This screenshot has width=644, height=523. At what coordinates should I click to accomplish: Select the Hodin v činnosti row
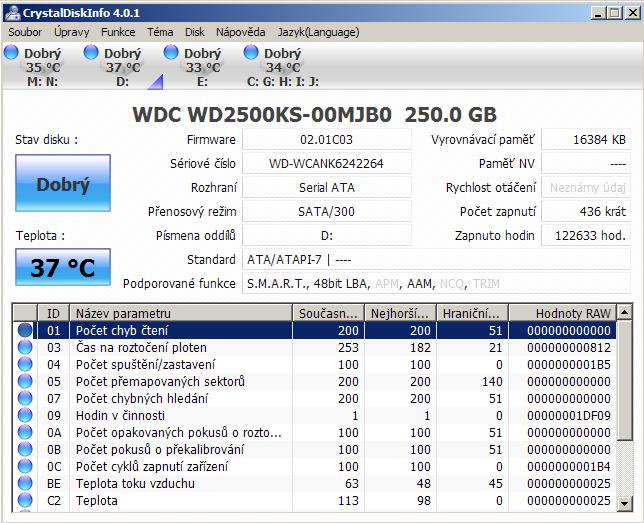click(x=315, y=415)
